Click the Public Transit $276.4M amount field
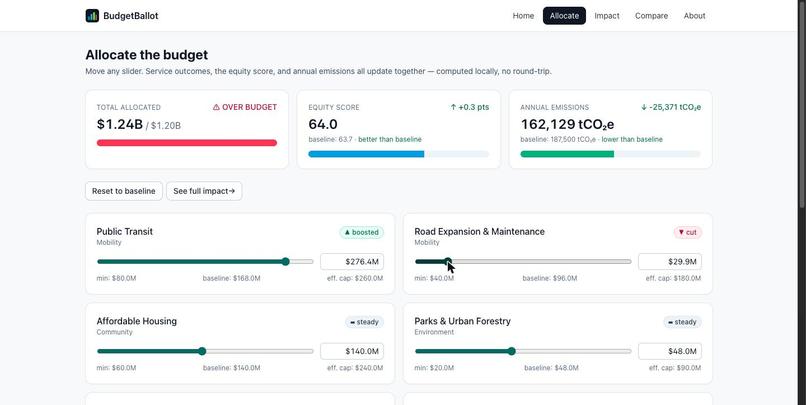806x405 pixels. coord(352,262)
